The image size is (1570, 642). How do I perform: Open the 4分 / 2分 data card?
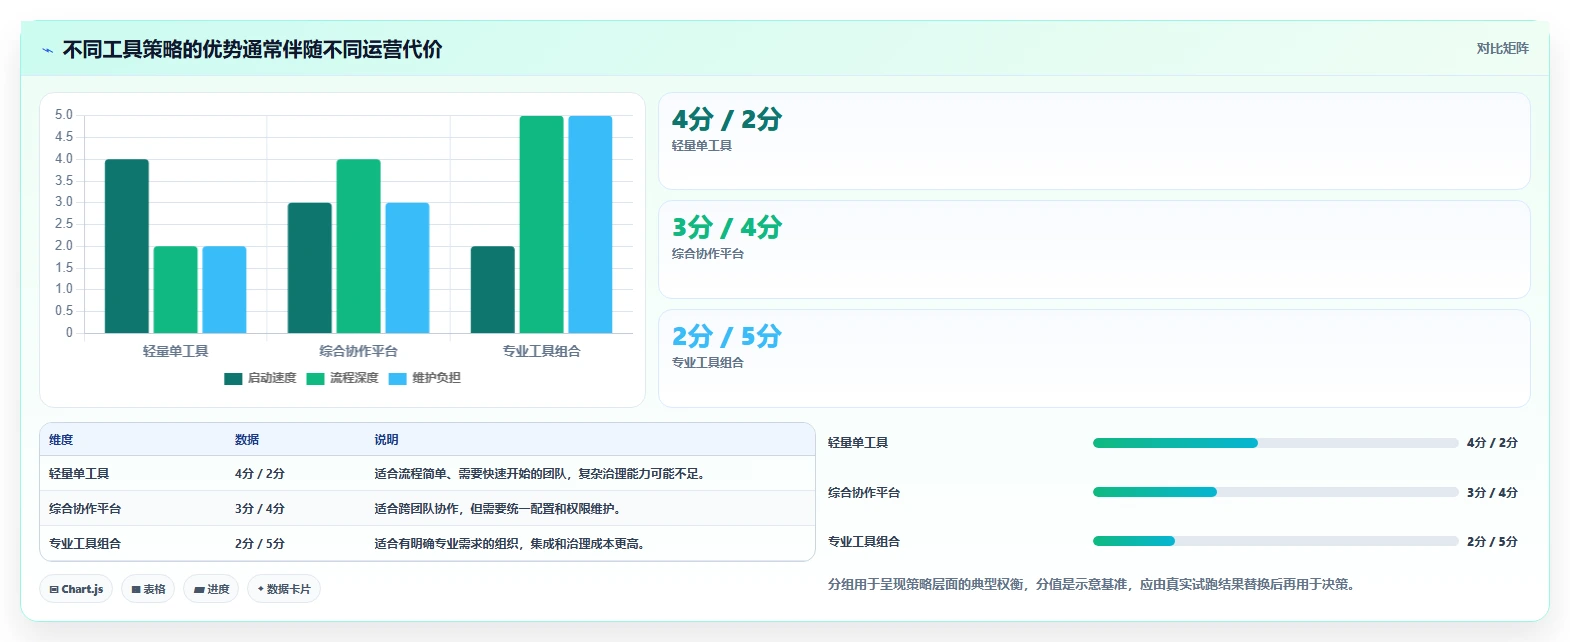(x=1094, y=141)
